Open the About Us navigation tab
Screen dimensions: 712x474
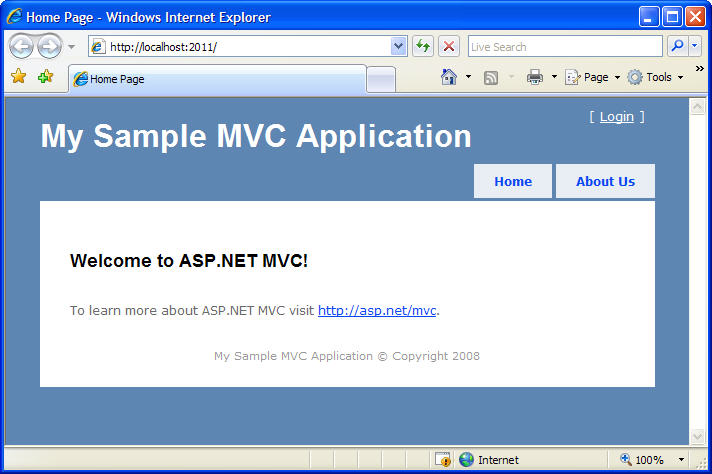[x=605, y=181]
